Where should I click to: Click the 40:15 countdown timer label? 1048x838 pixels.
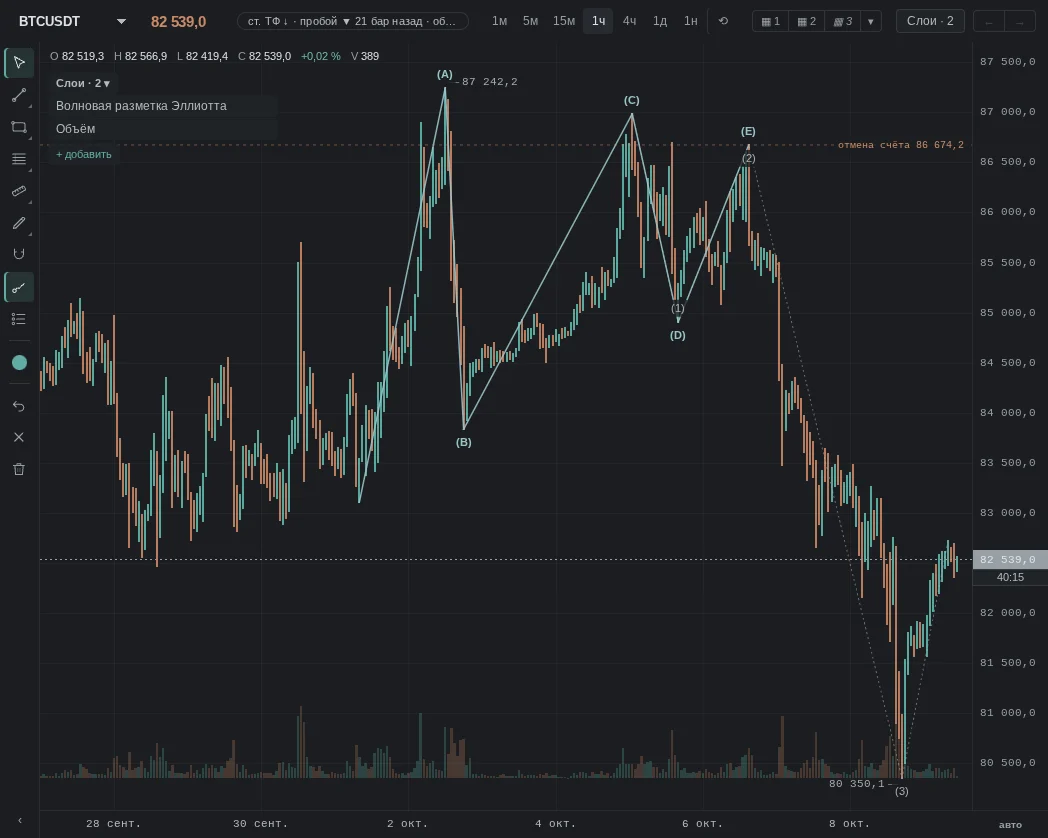tap(1010, 577)
